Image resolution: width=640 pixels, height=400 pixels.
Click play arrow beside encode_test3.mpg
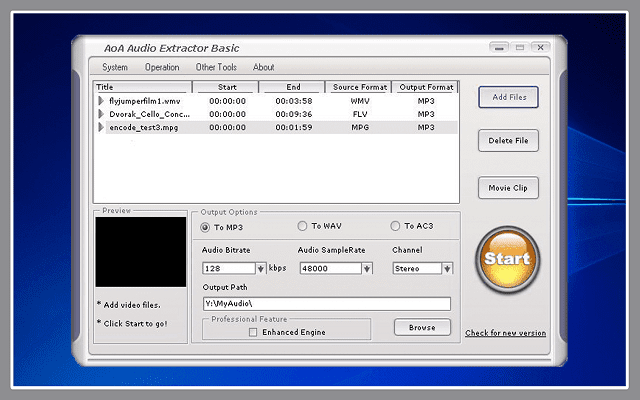pos(101,127)
